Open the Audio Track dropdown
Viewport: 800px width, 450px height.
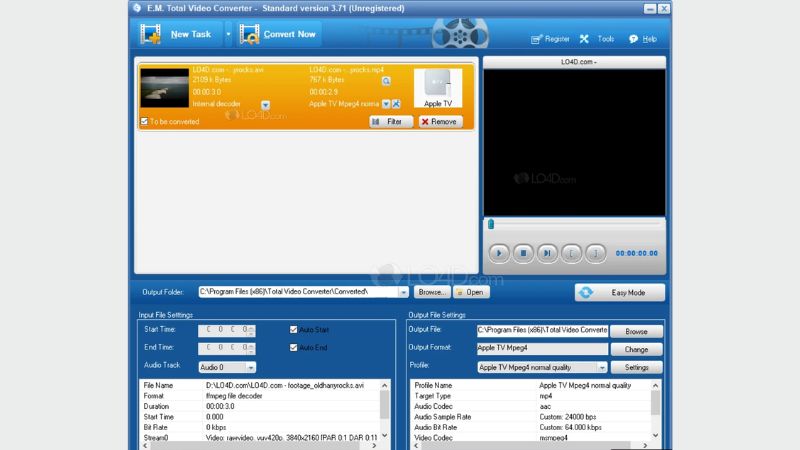pos(227,367)
